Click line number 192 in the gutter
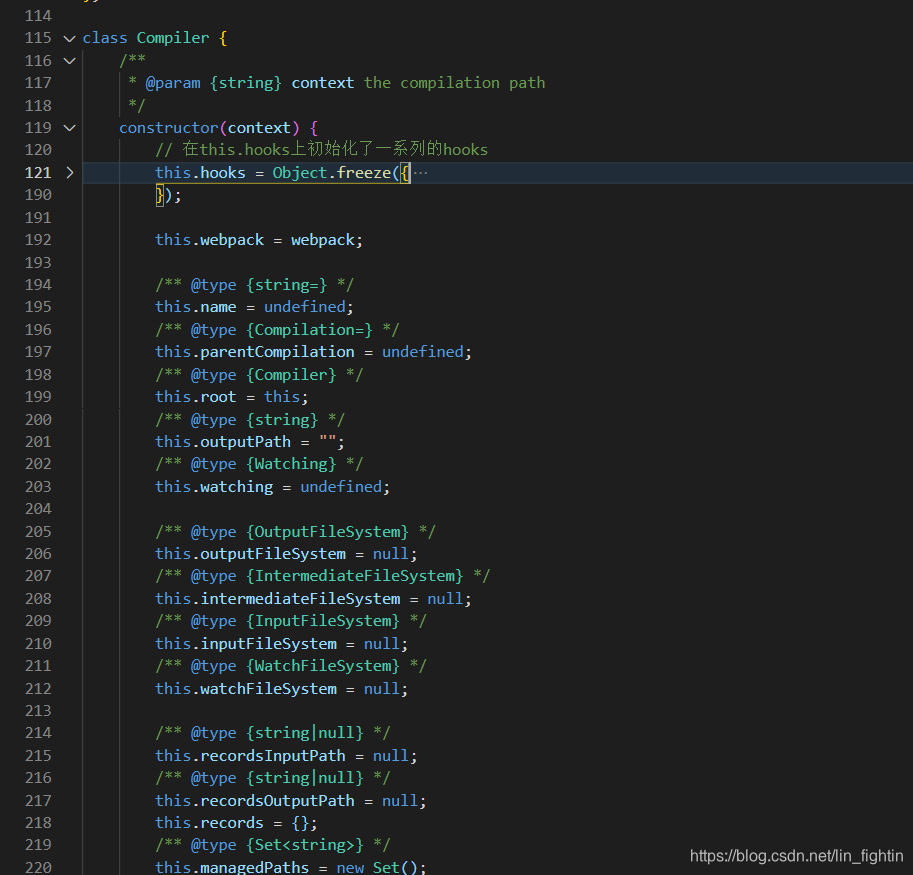913x875 pixels. [38, 240]
